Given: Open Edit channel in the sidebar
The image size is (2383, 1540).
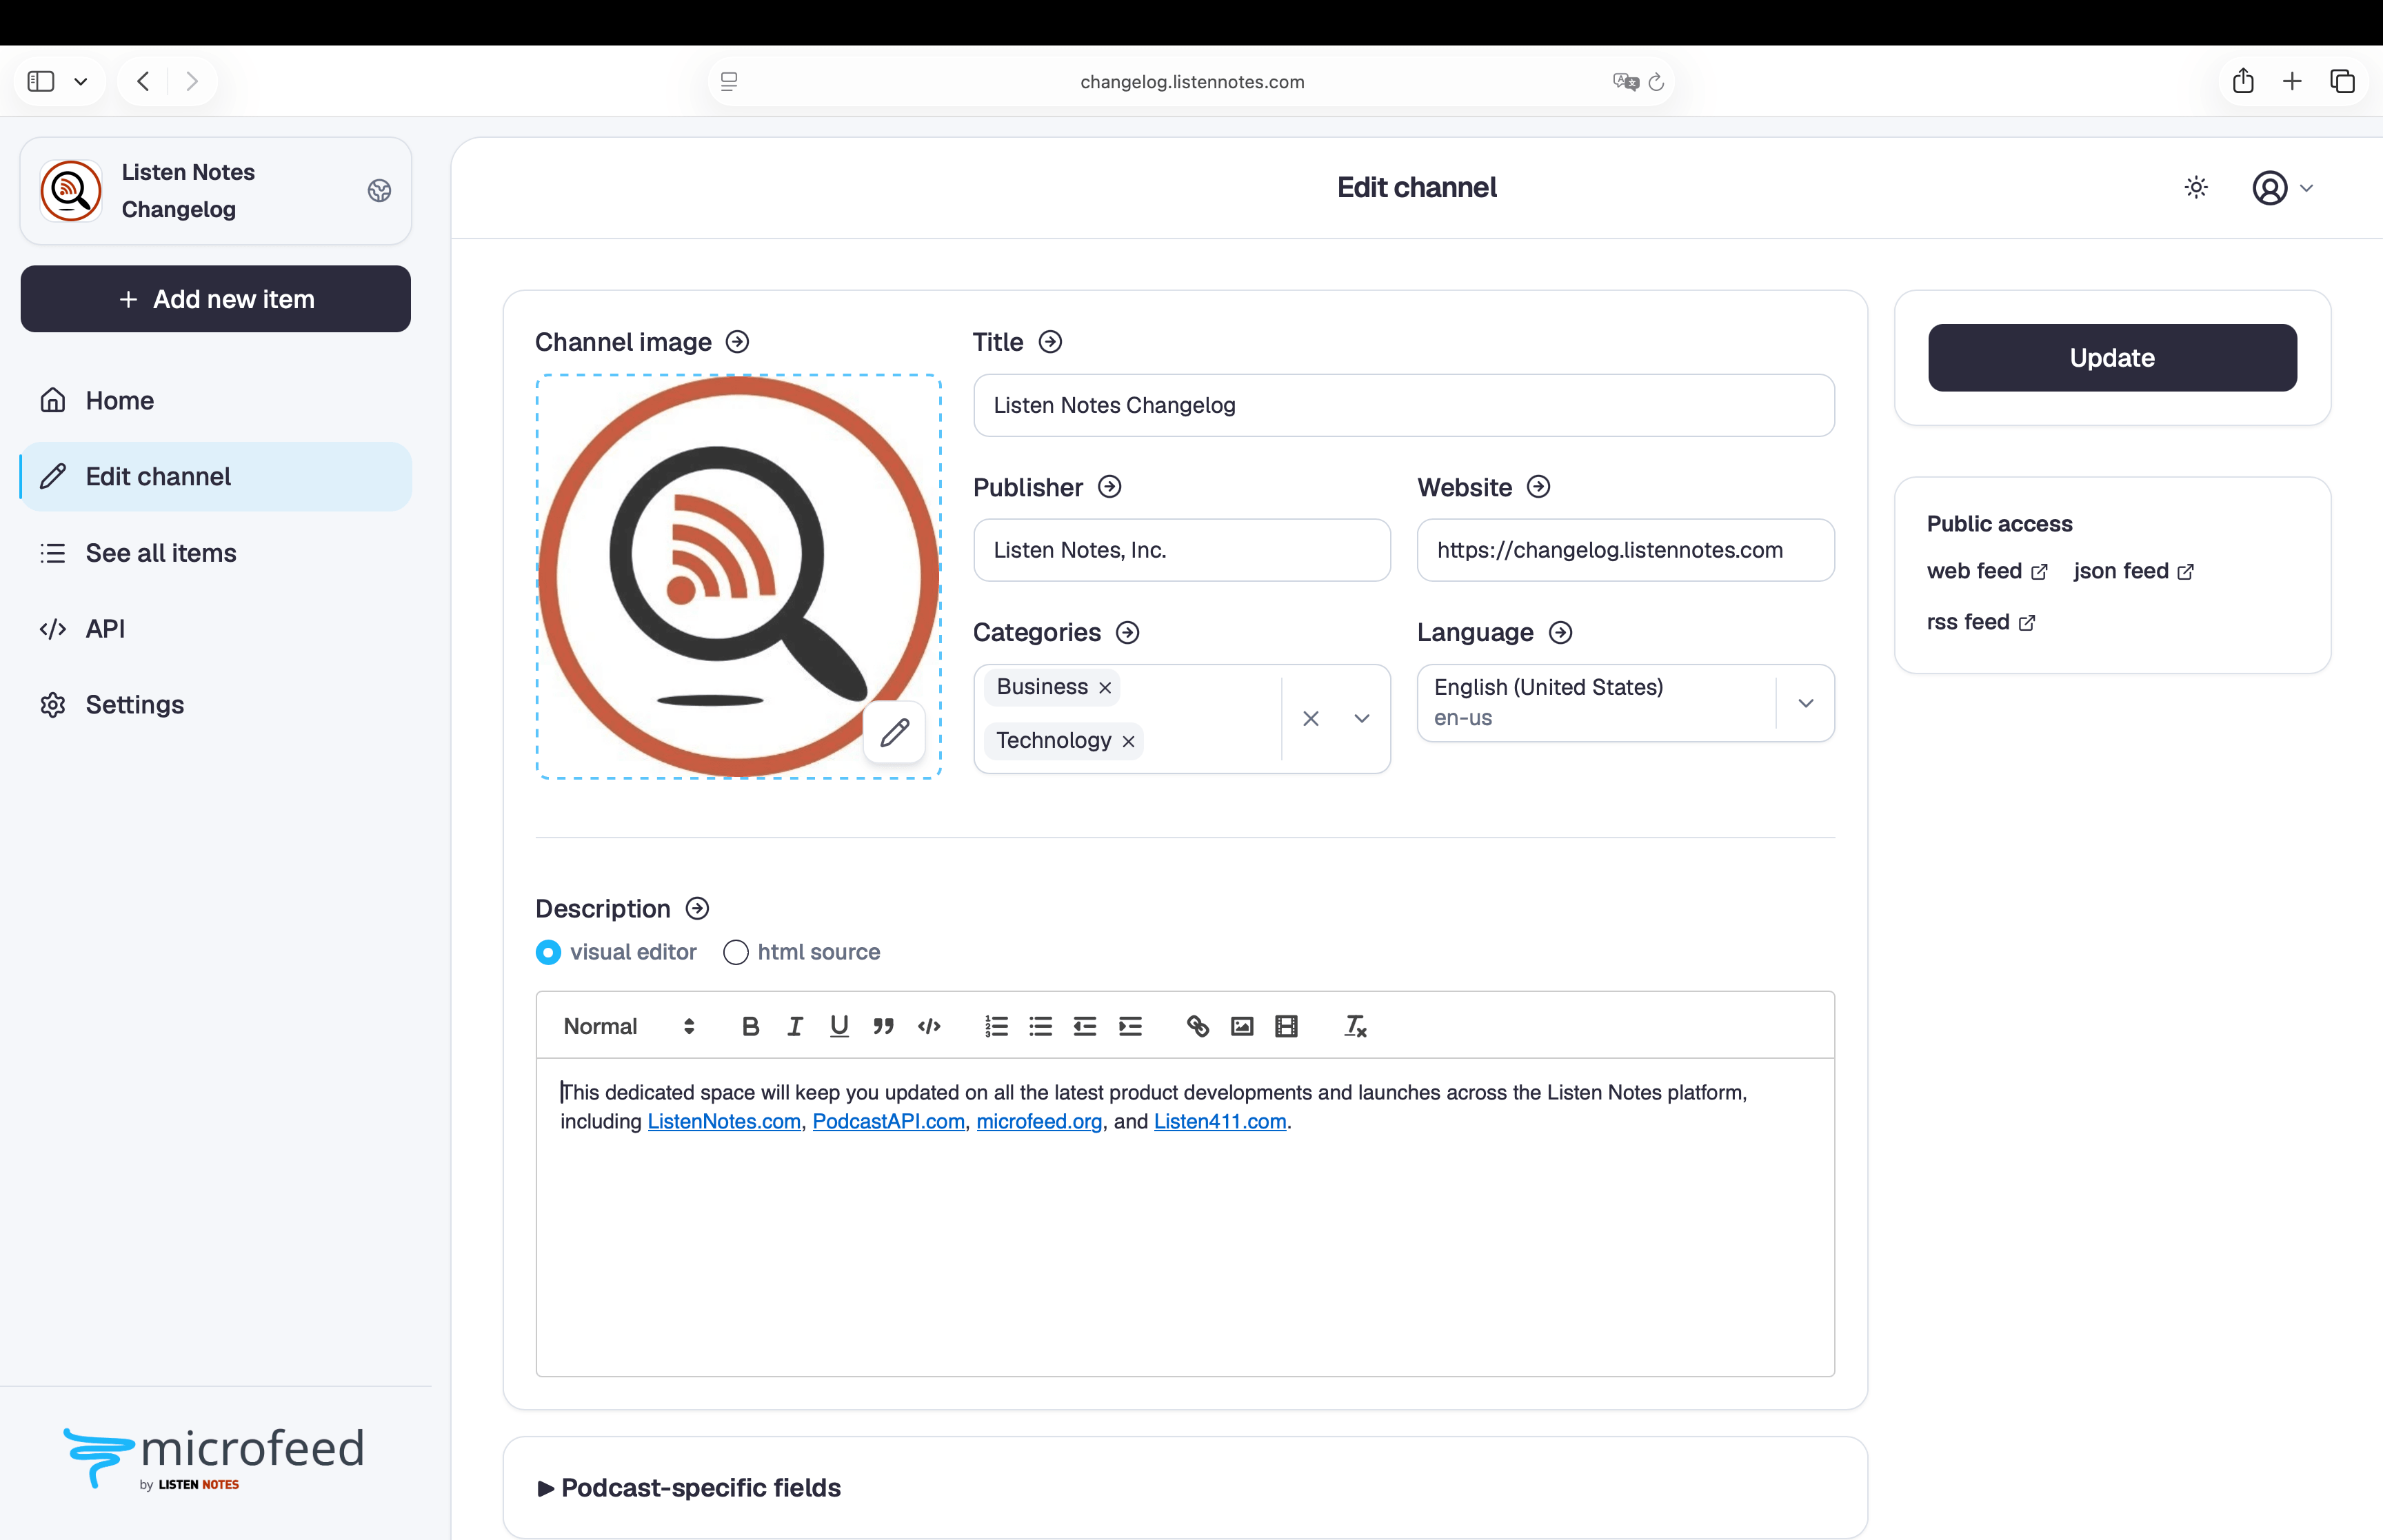Looking at the screenshot, I should click(216, 476).
